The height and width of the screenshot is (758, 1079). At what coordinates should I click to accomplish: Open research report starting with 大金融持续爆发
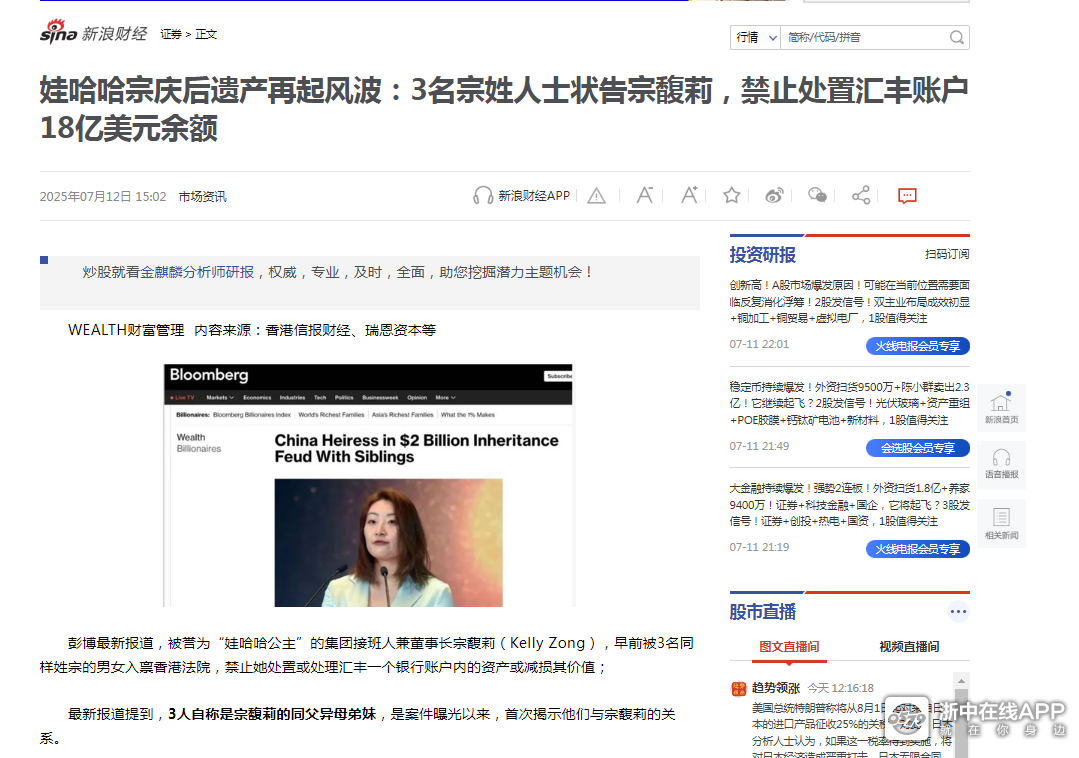click(850, 505)
